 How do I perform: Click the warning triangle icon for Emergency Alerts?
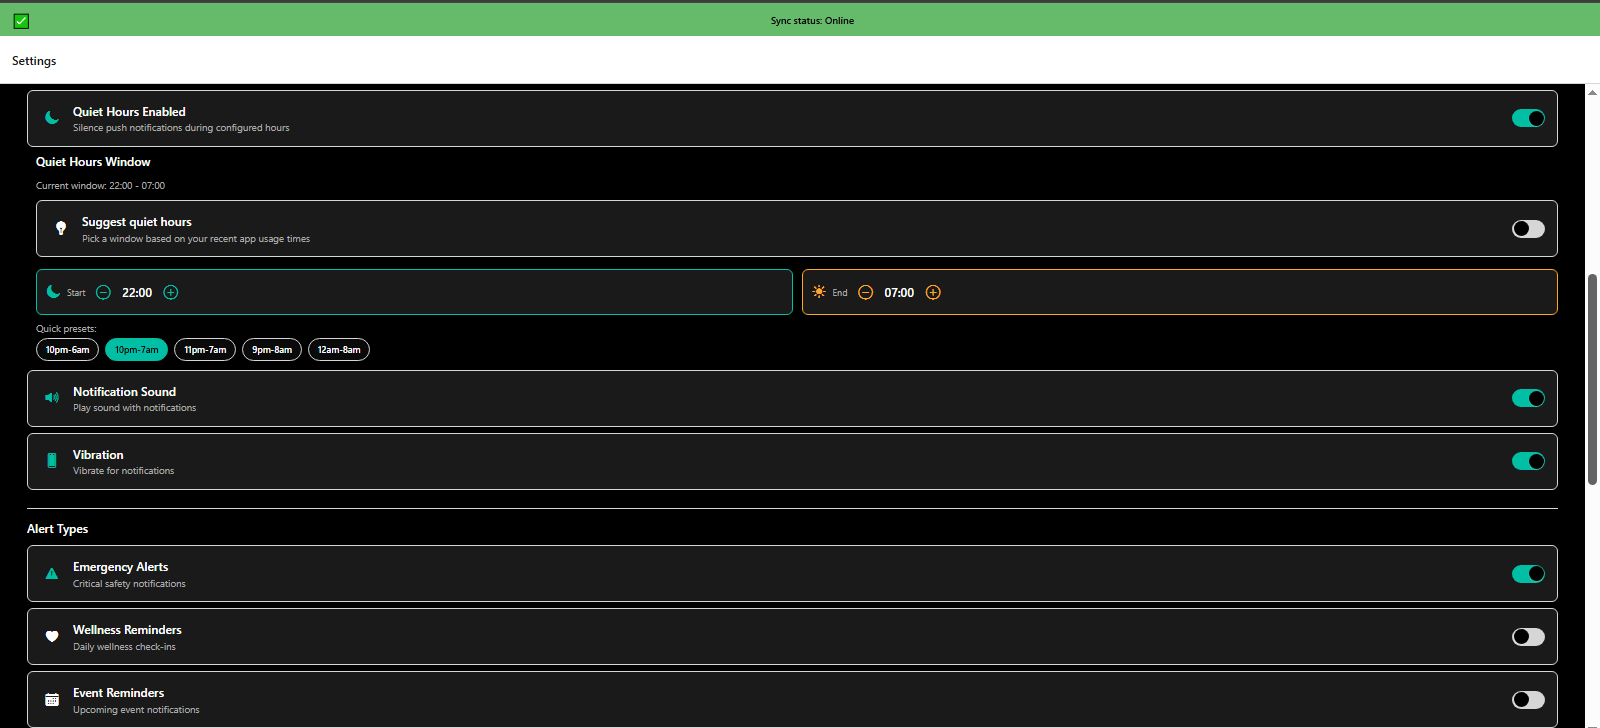[52, 574]
